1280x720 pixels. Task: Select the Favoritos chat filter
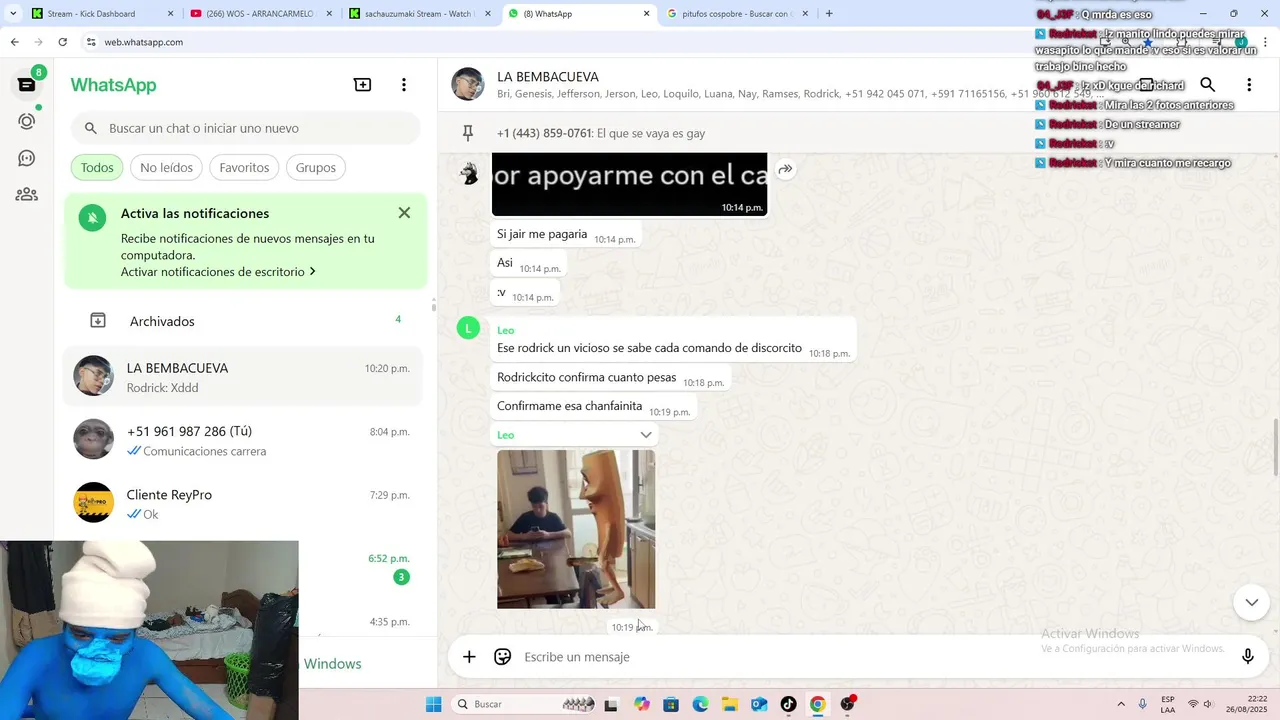coord(244,168)
